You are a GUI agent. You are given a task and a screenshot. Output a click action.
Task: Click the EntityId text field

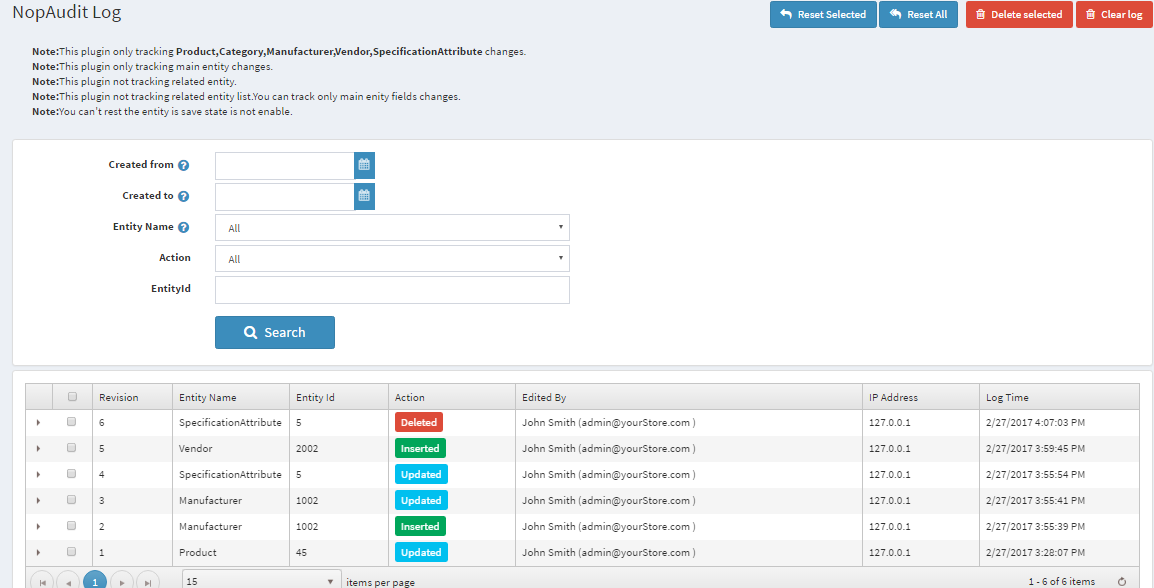pyautogui.click(x=392, y=290)
